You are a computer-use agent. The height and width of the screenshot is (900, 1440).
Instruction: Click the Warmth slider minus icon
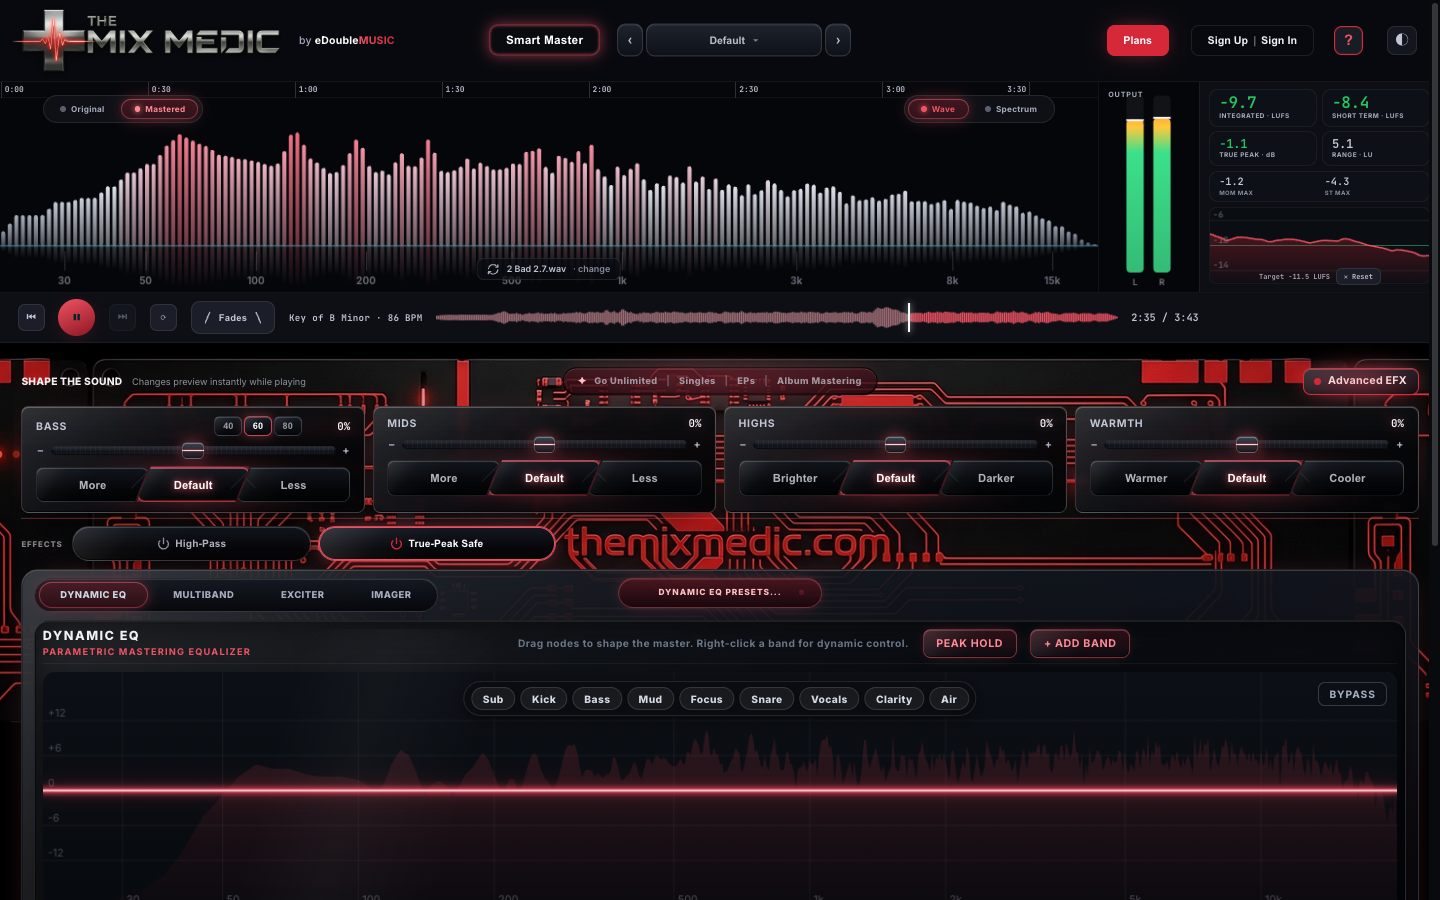pos(1094,445)
